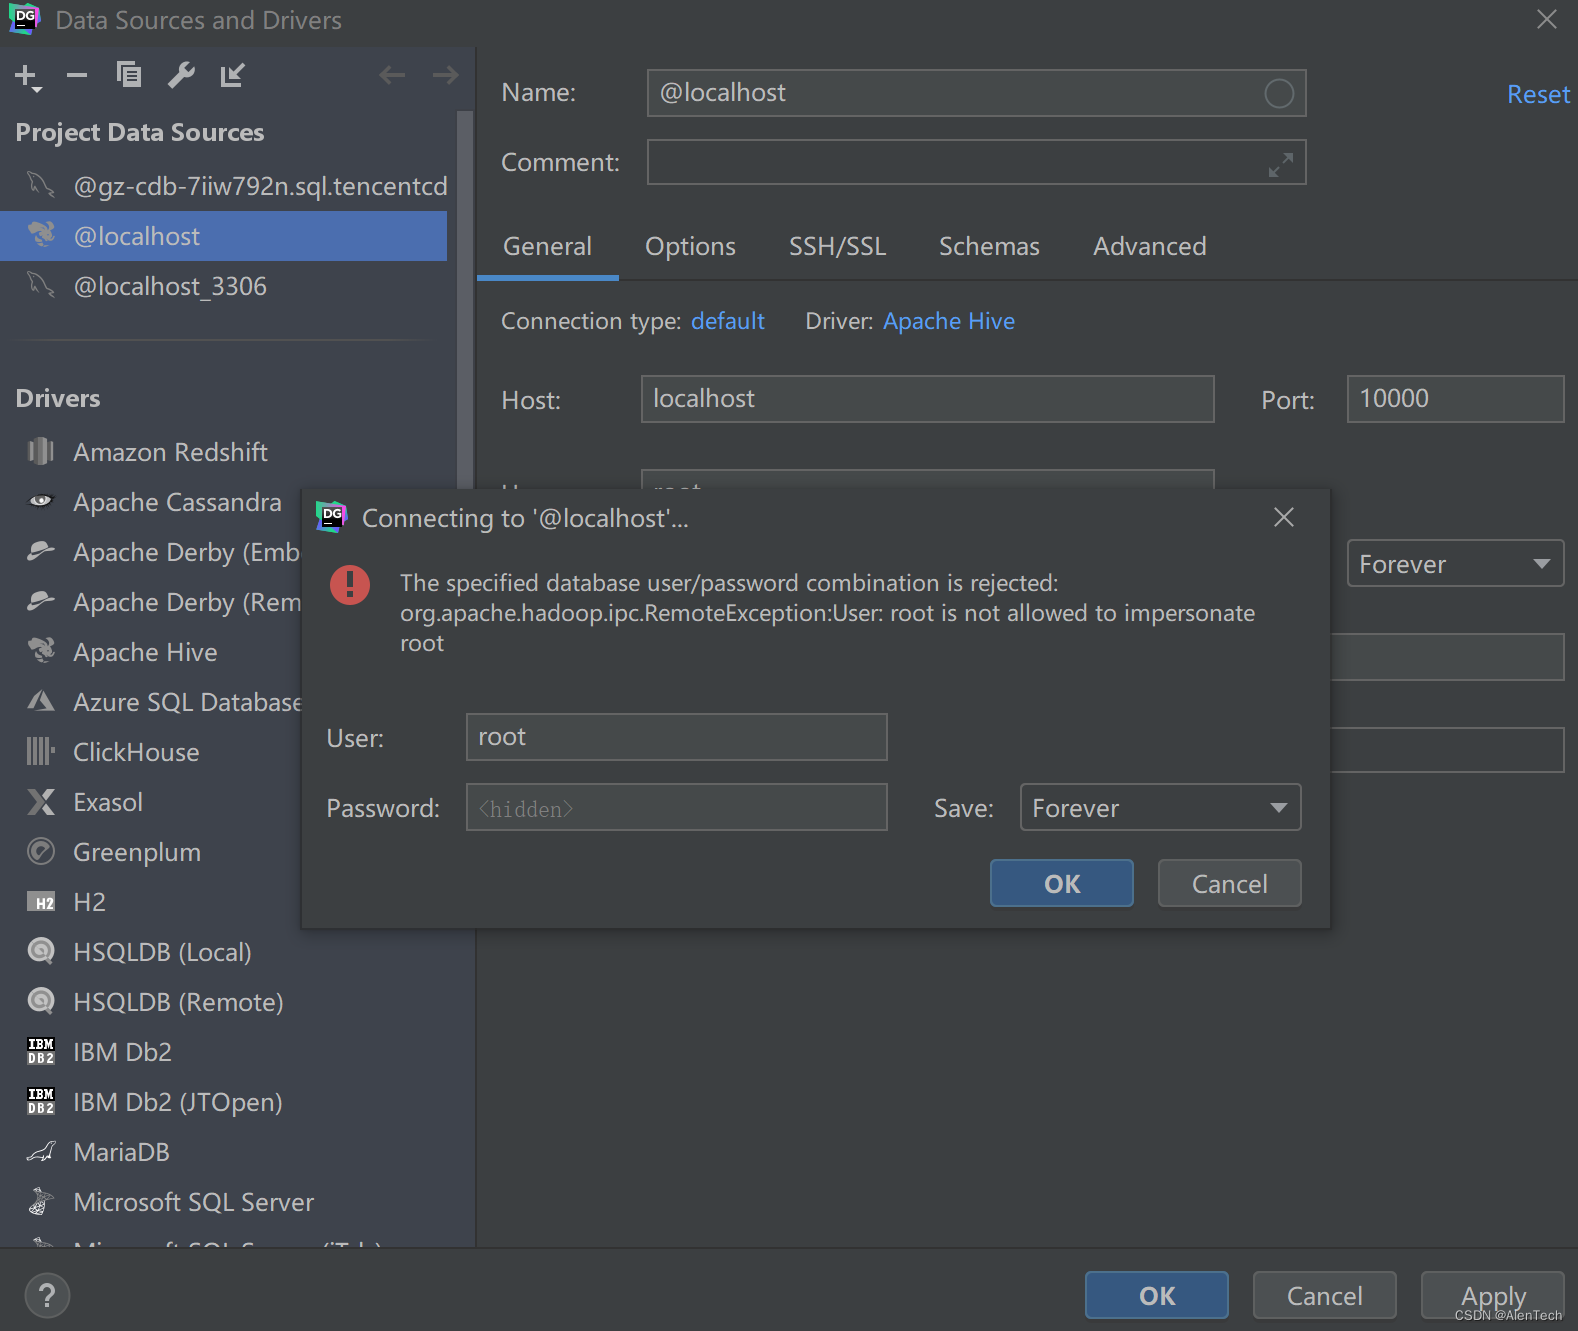1578x1331 pixels.
Task: Open the Forever dropdown in main settings
Action: coord(1455,564)
